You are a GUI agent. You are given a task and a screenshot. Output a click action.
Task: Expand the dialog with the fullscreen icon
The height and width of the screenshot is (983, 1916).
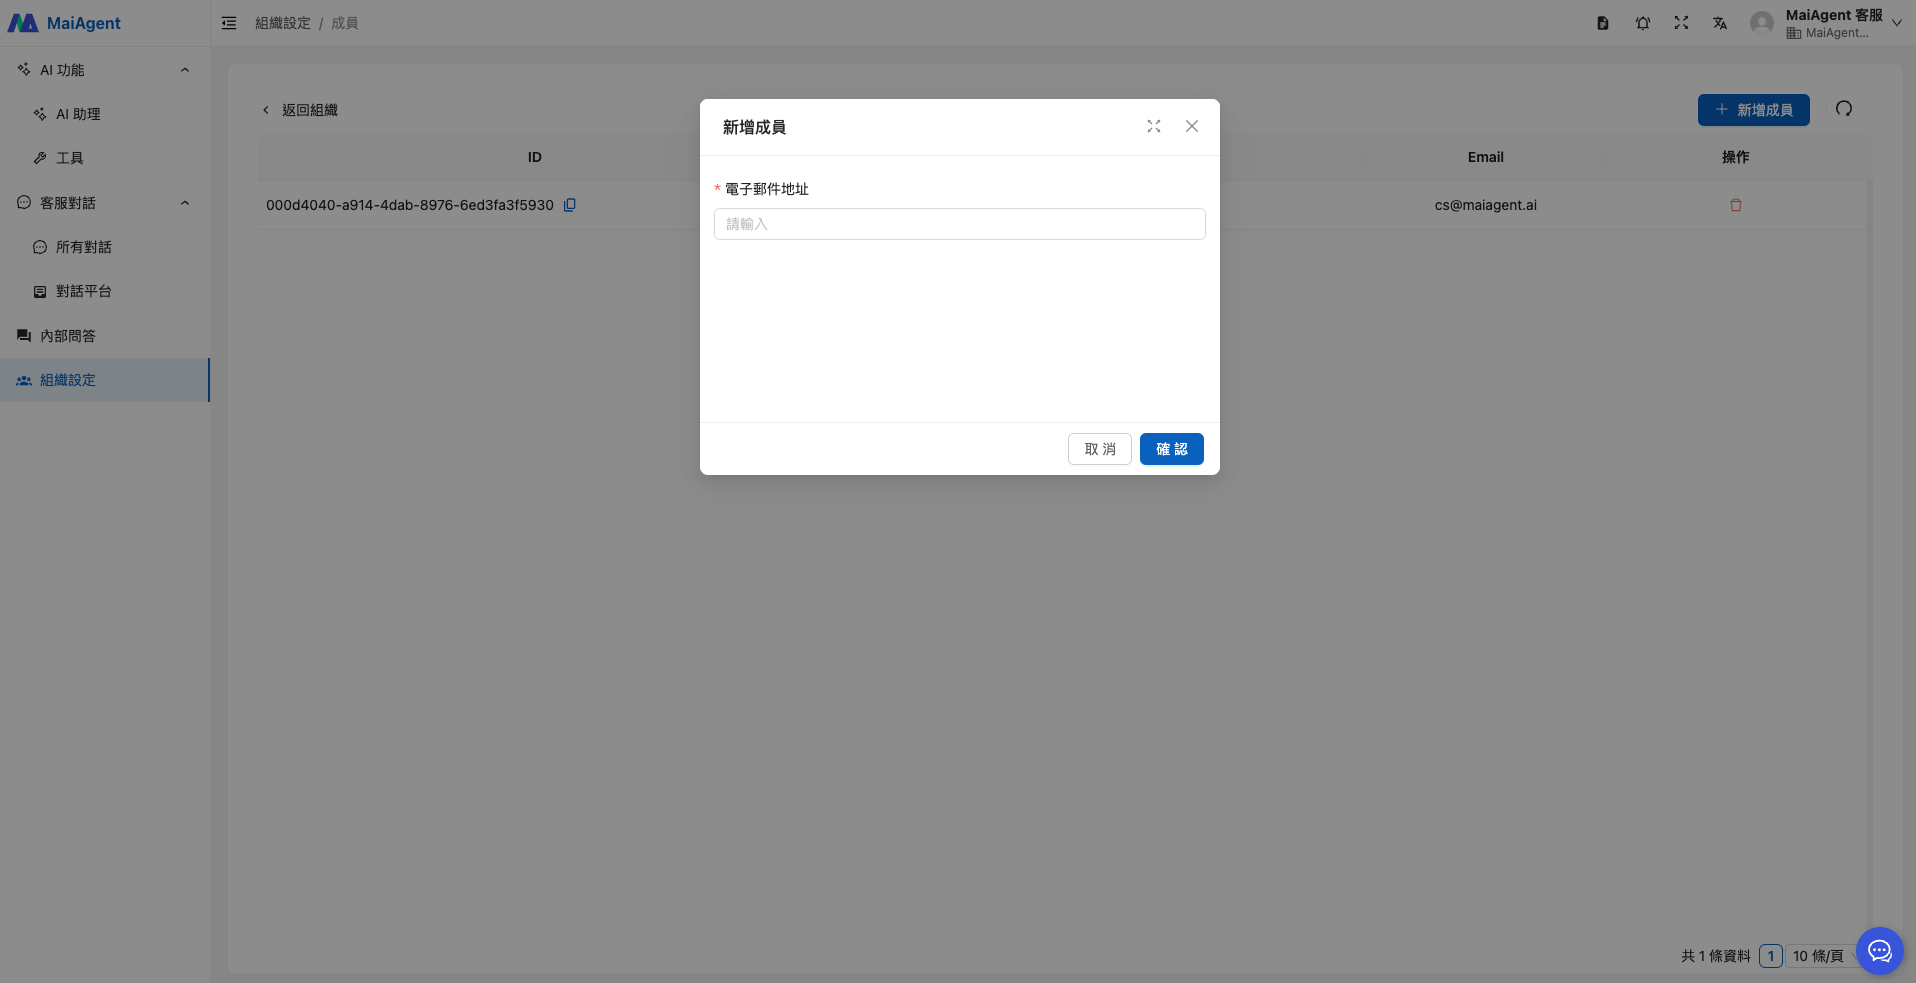1153,126
